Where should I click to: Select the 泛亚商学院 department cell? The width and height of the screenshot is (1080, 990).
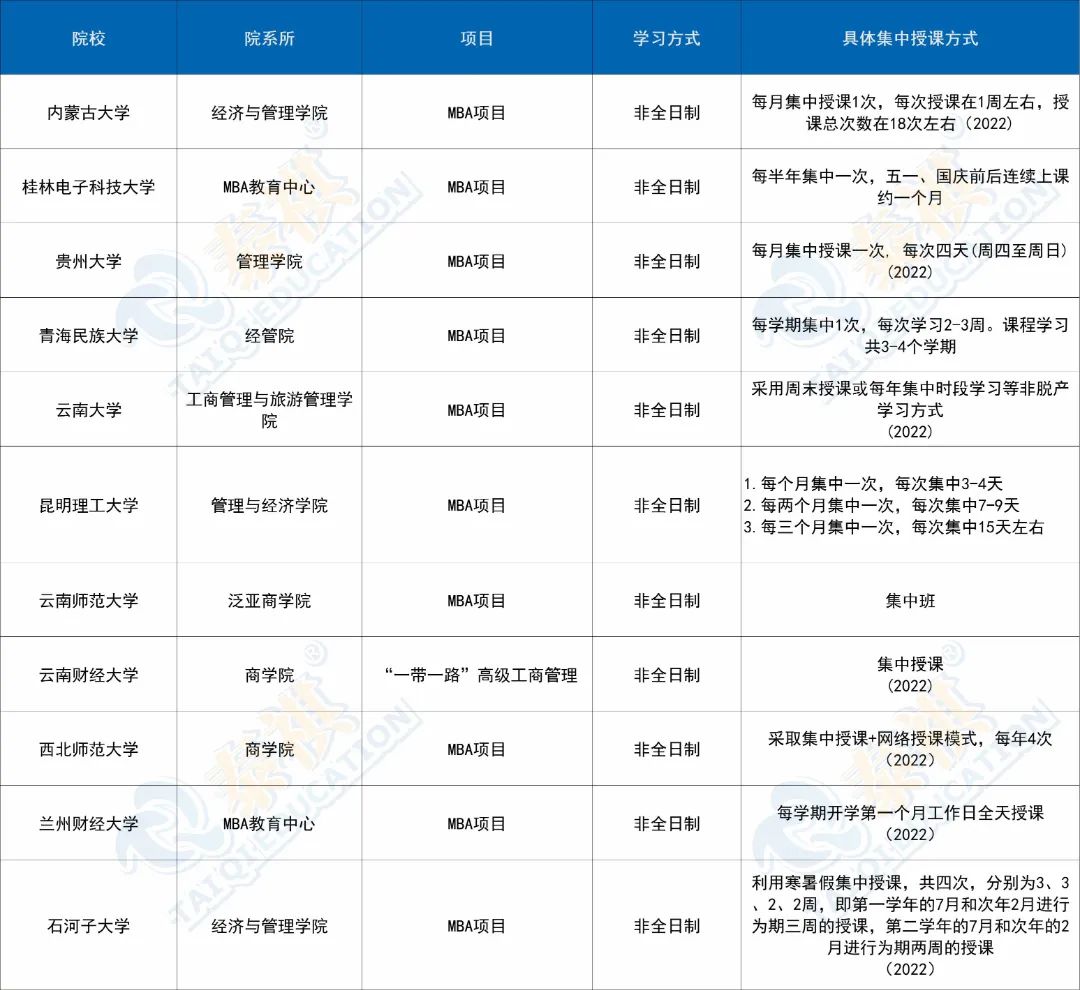click(x=269, y=600)
